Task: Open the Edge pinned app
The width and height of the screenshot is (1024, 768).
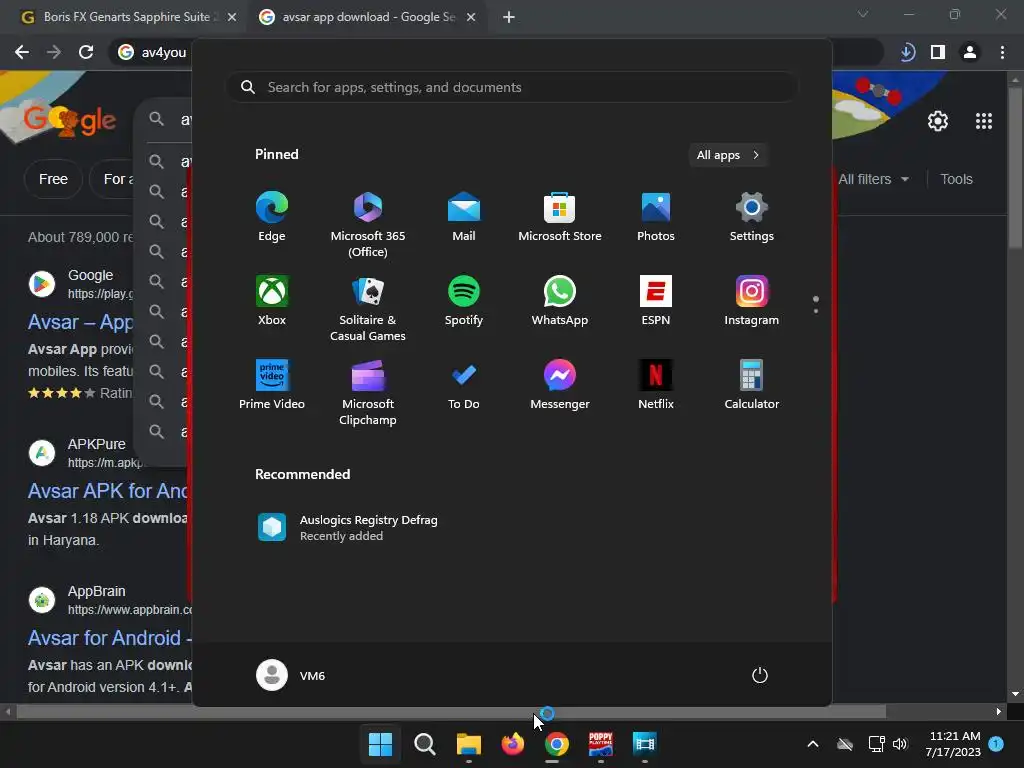Action: tap(272, 217)
